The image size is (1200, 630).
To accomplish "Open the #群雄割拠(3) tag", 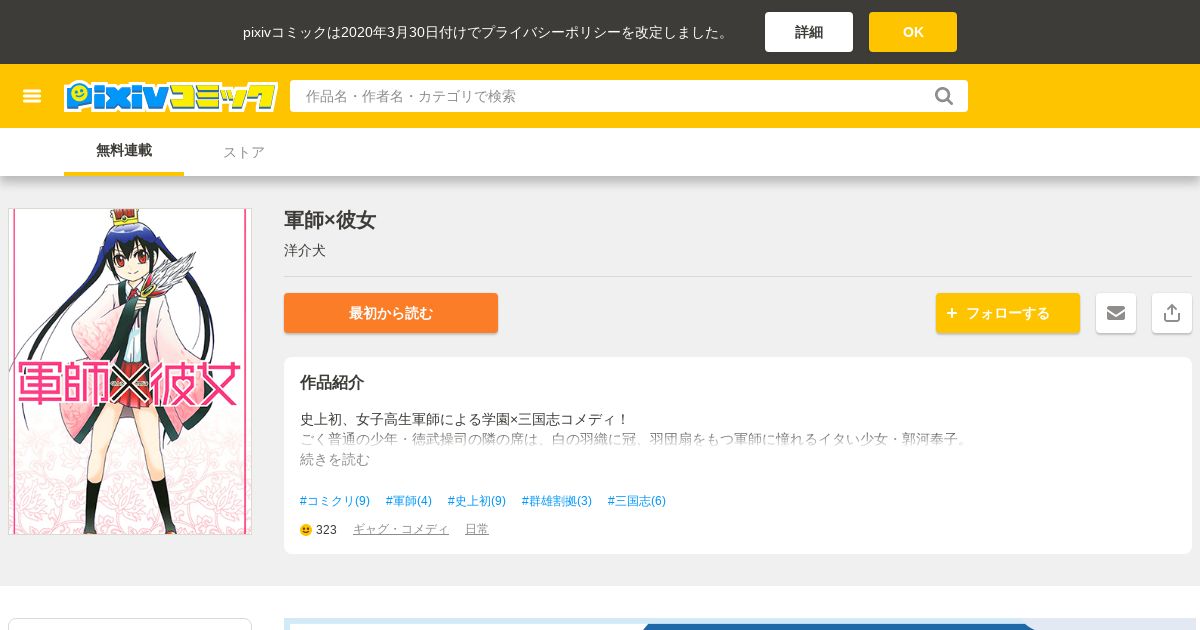I will coord(557,501).
